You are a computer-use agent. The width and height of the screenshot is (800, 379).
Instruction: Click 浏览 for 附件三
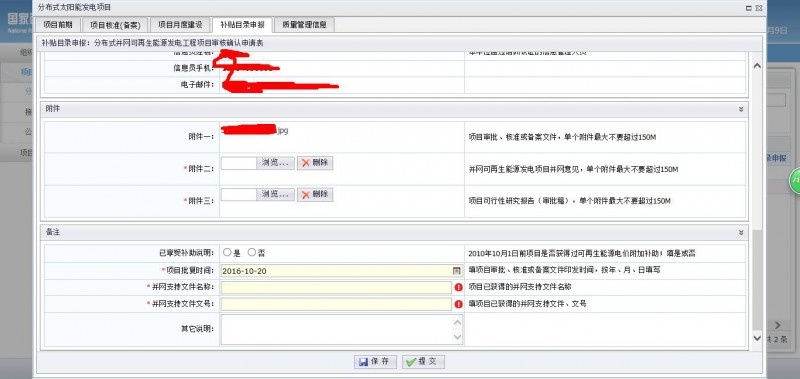coord(276,194)
